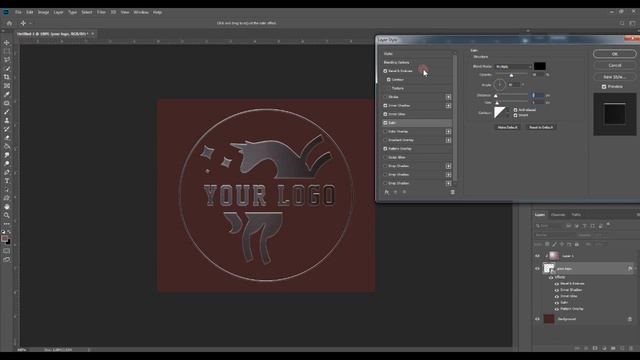Open the Move tool preset picker arrow
The width and height of the screenshot is (640, 360).
coord(31,23)
